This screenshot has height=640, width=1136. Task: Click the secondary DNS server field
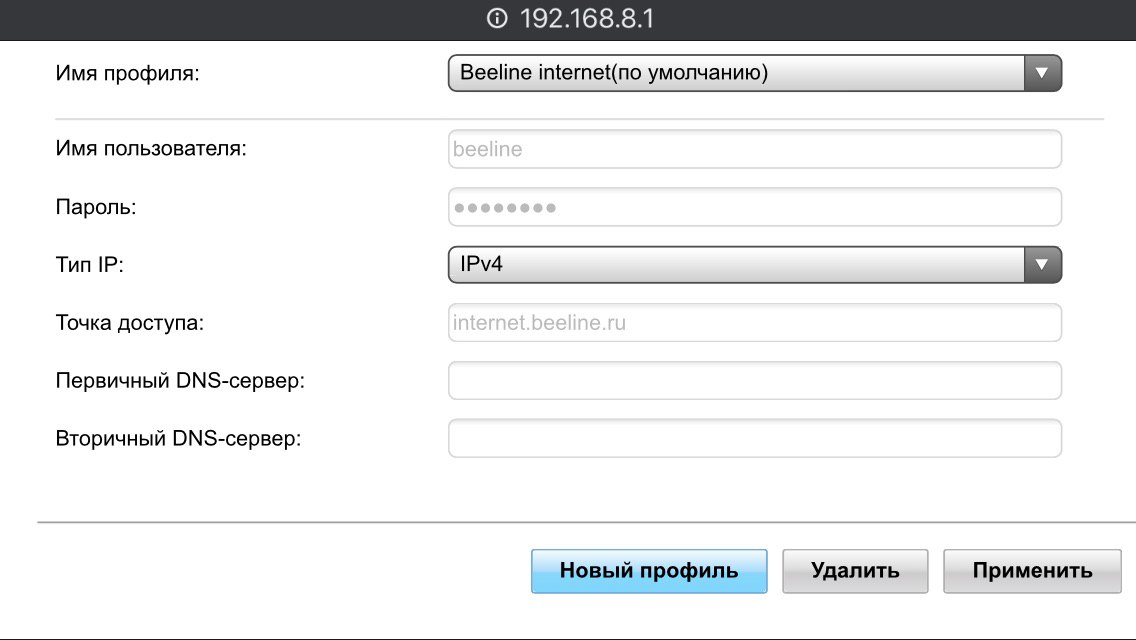point(755,439)
